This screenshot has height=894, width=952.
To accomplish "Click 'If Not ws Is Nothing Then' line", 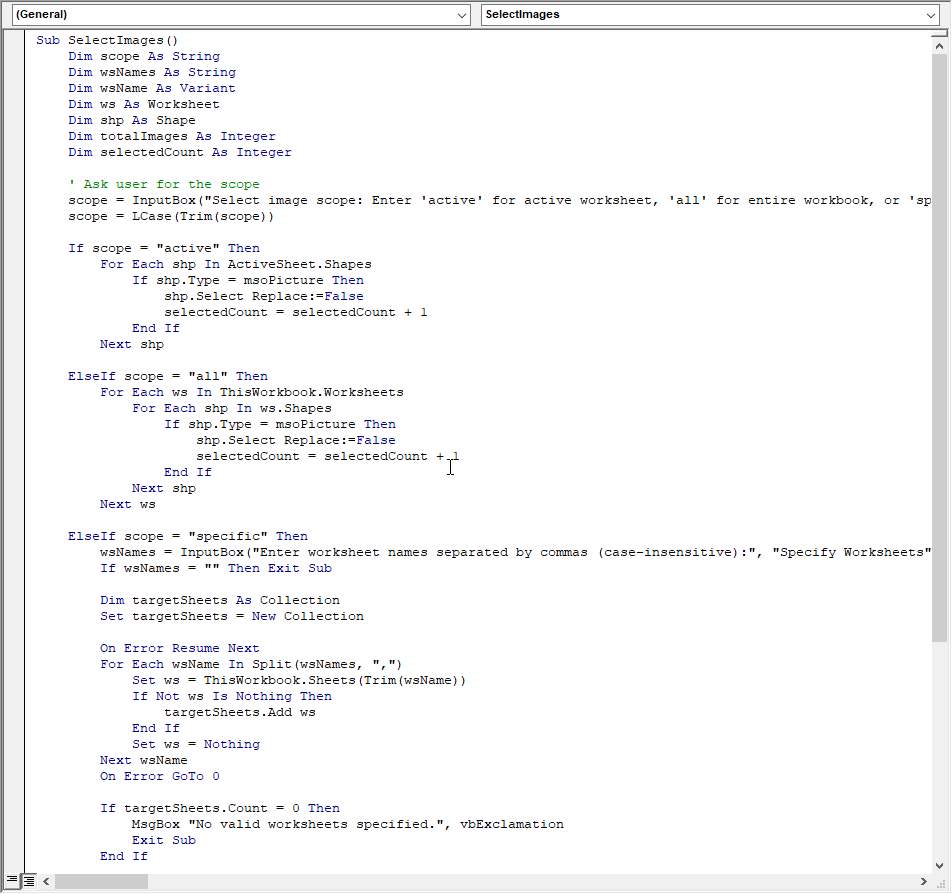I will 232,697.
